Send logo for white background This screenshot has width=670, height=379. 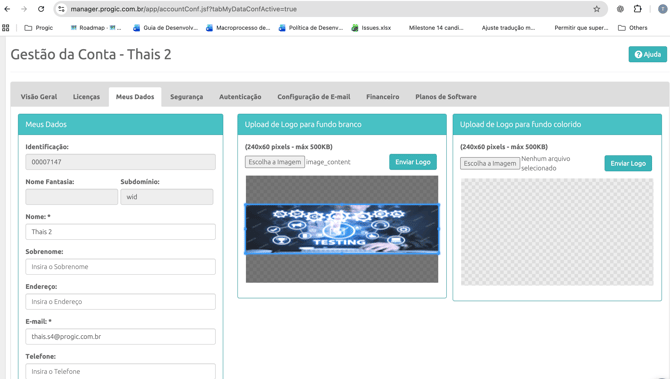click(413, 162)
